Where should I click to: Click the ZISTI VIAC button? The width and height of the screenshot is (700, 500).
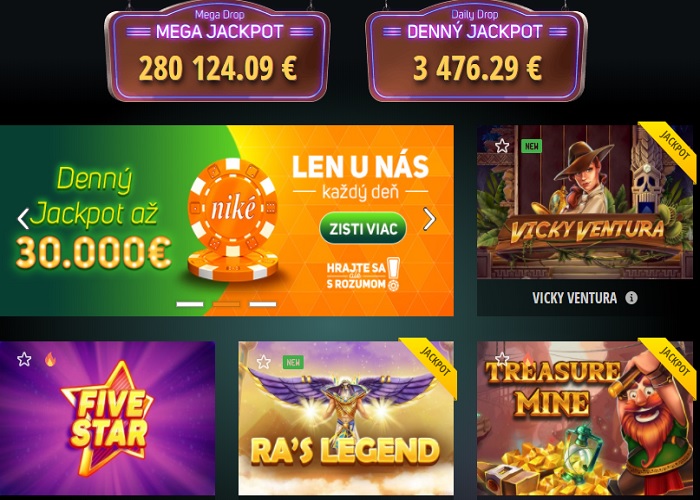pos(362,229)
